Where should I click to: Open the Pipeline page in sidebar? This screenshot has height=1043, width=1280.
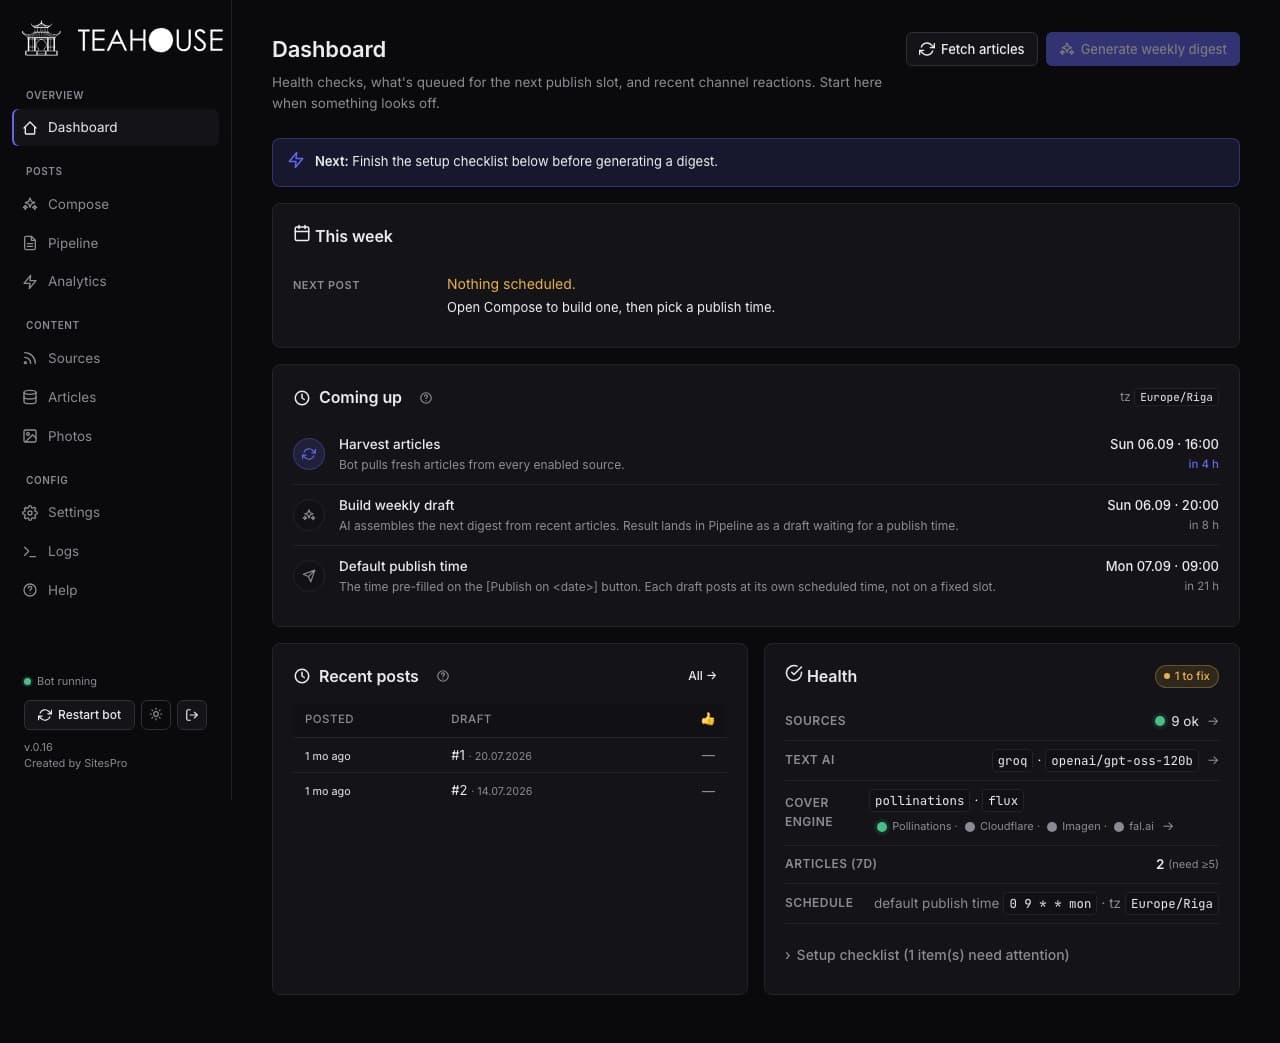click(115, 243)
